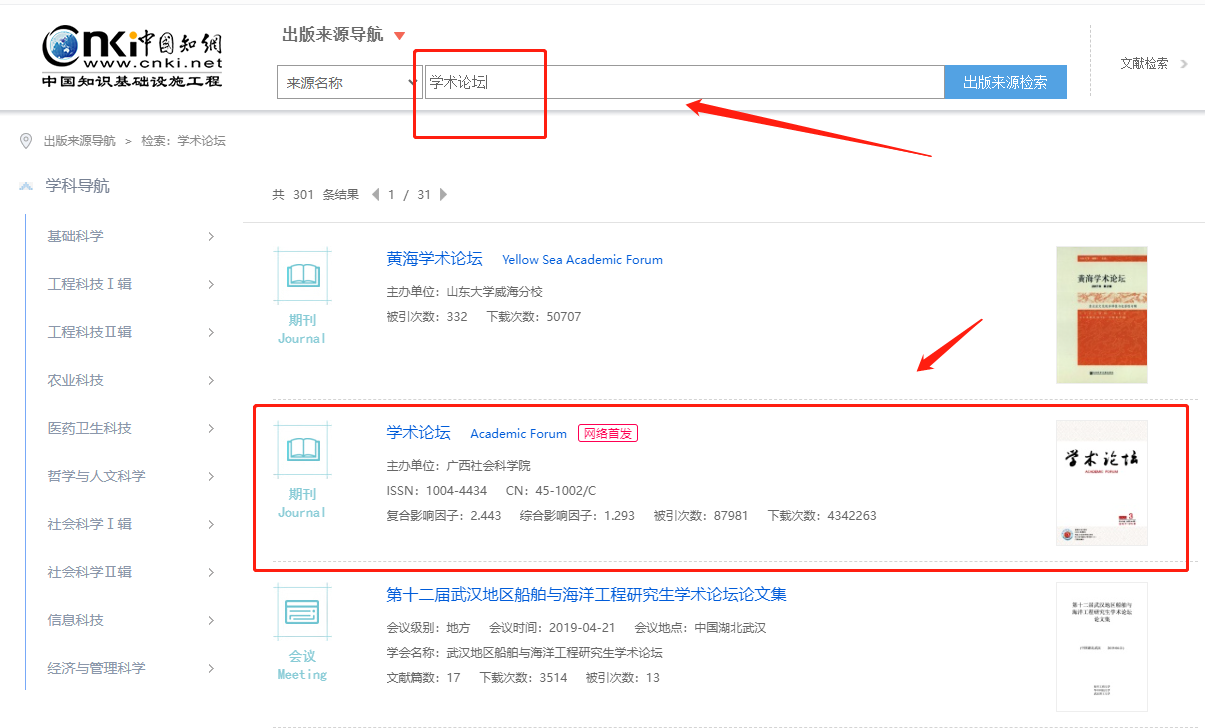Select 农业科技 in subject navigation
Image resolution: width=1205 pixels, height=728 pixels.
click(75, 380)
